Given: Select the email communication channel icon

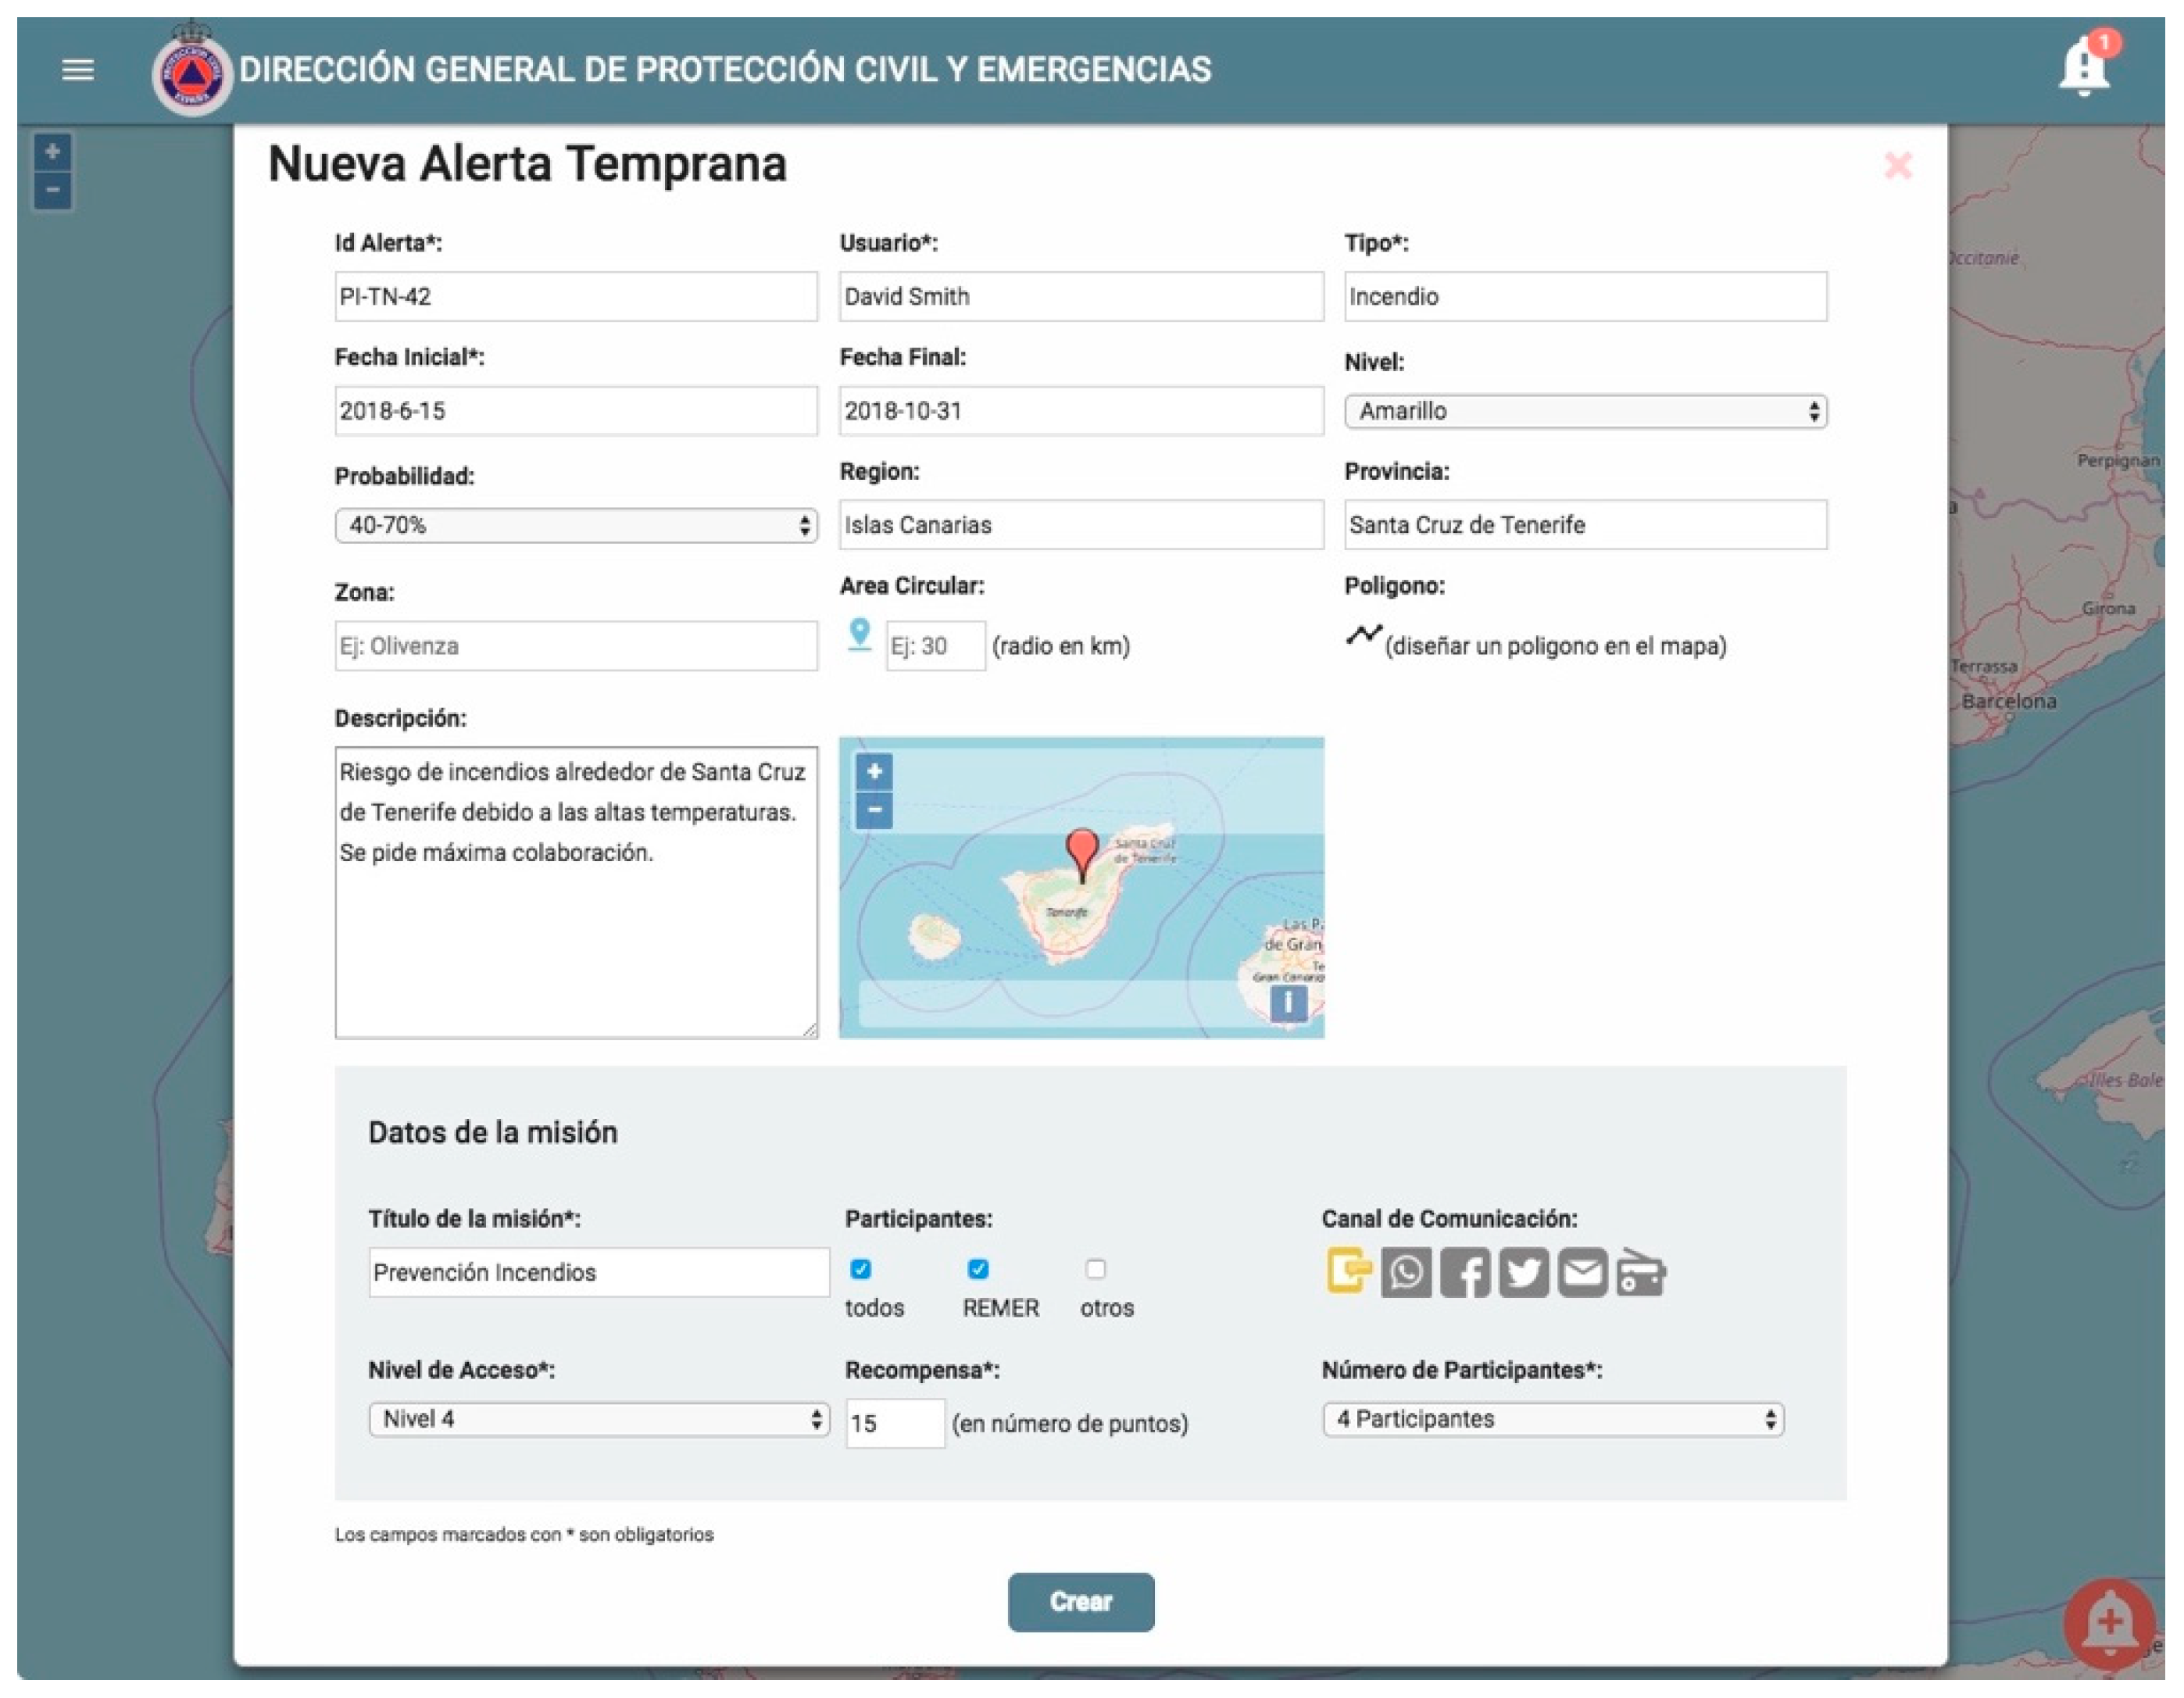Looking at the screenshot, I should 1582,1273.
